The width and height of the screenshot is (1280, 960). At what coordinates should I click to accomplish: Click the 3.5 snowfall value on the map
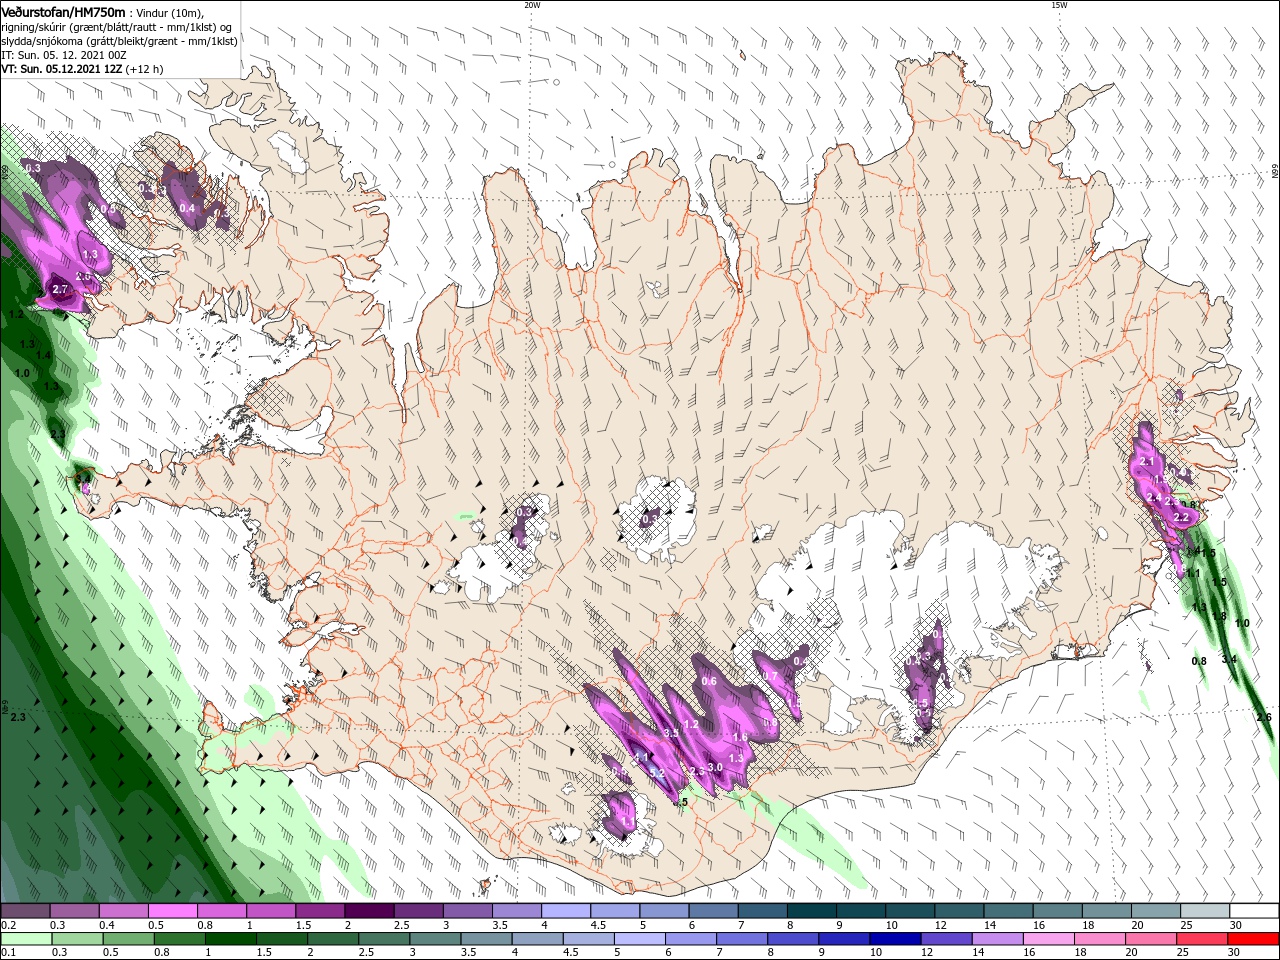tap(671, 733)
